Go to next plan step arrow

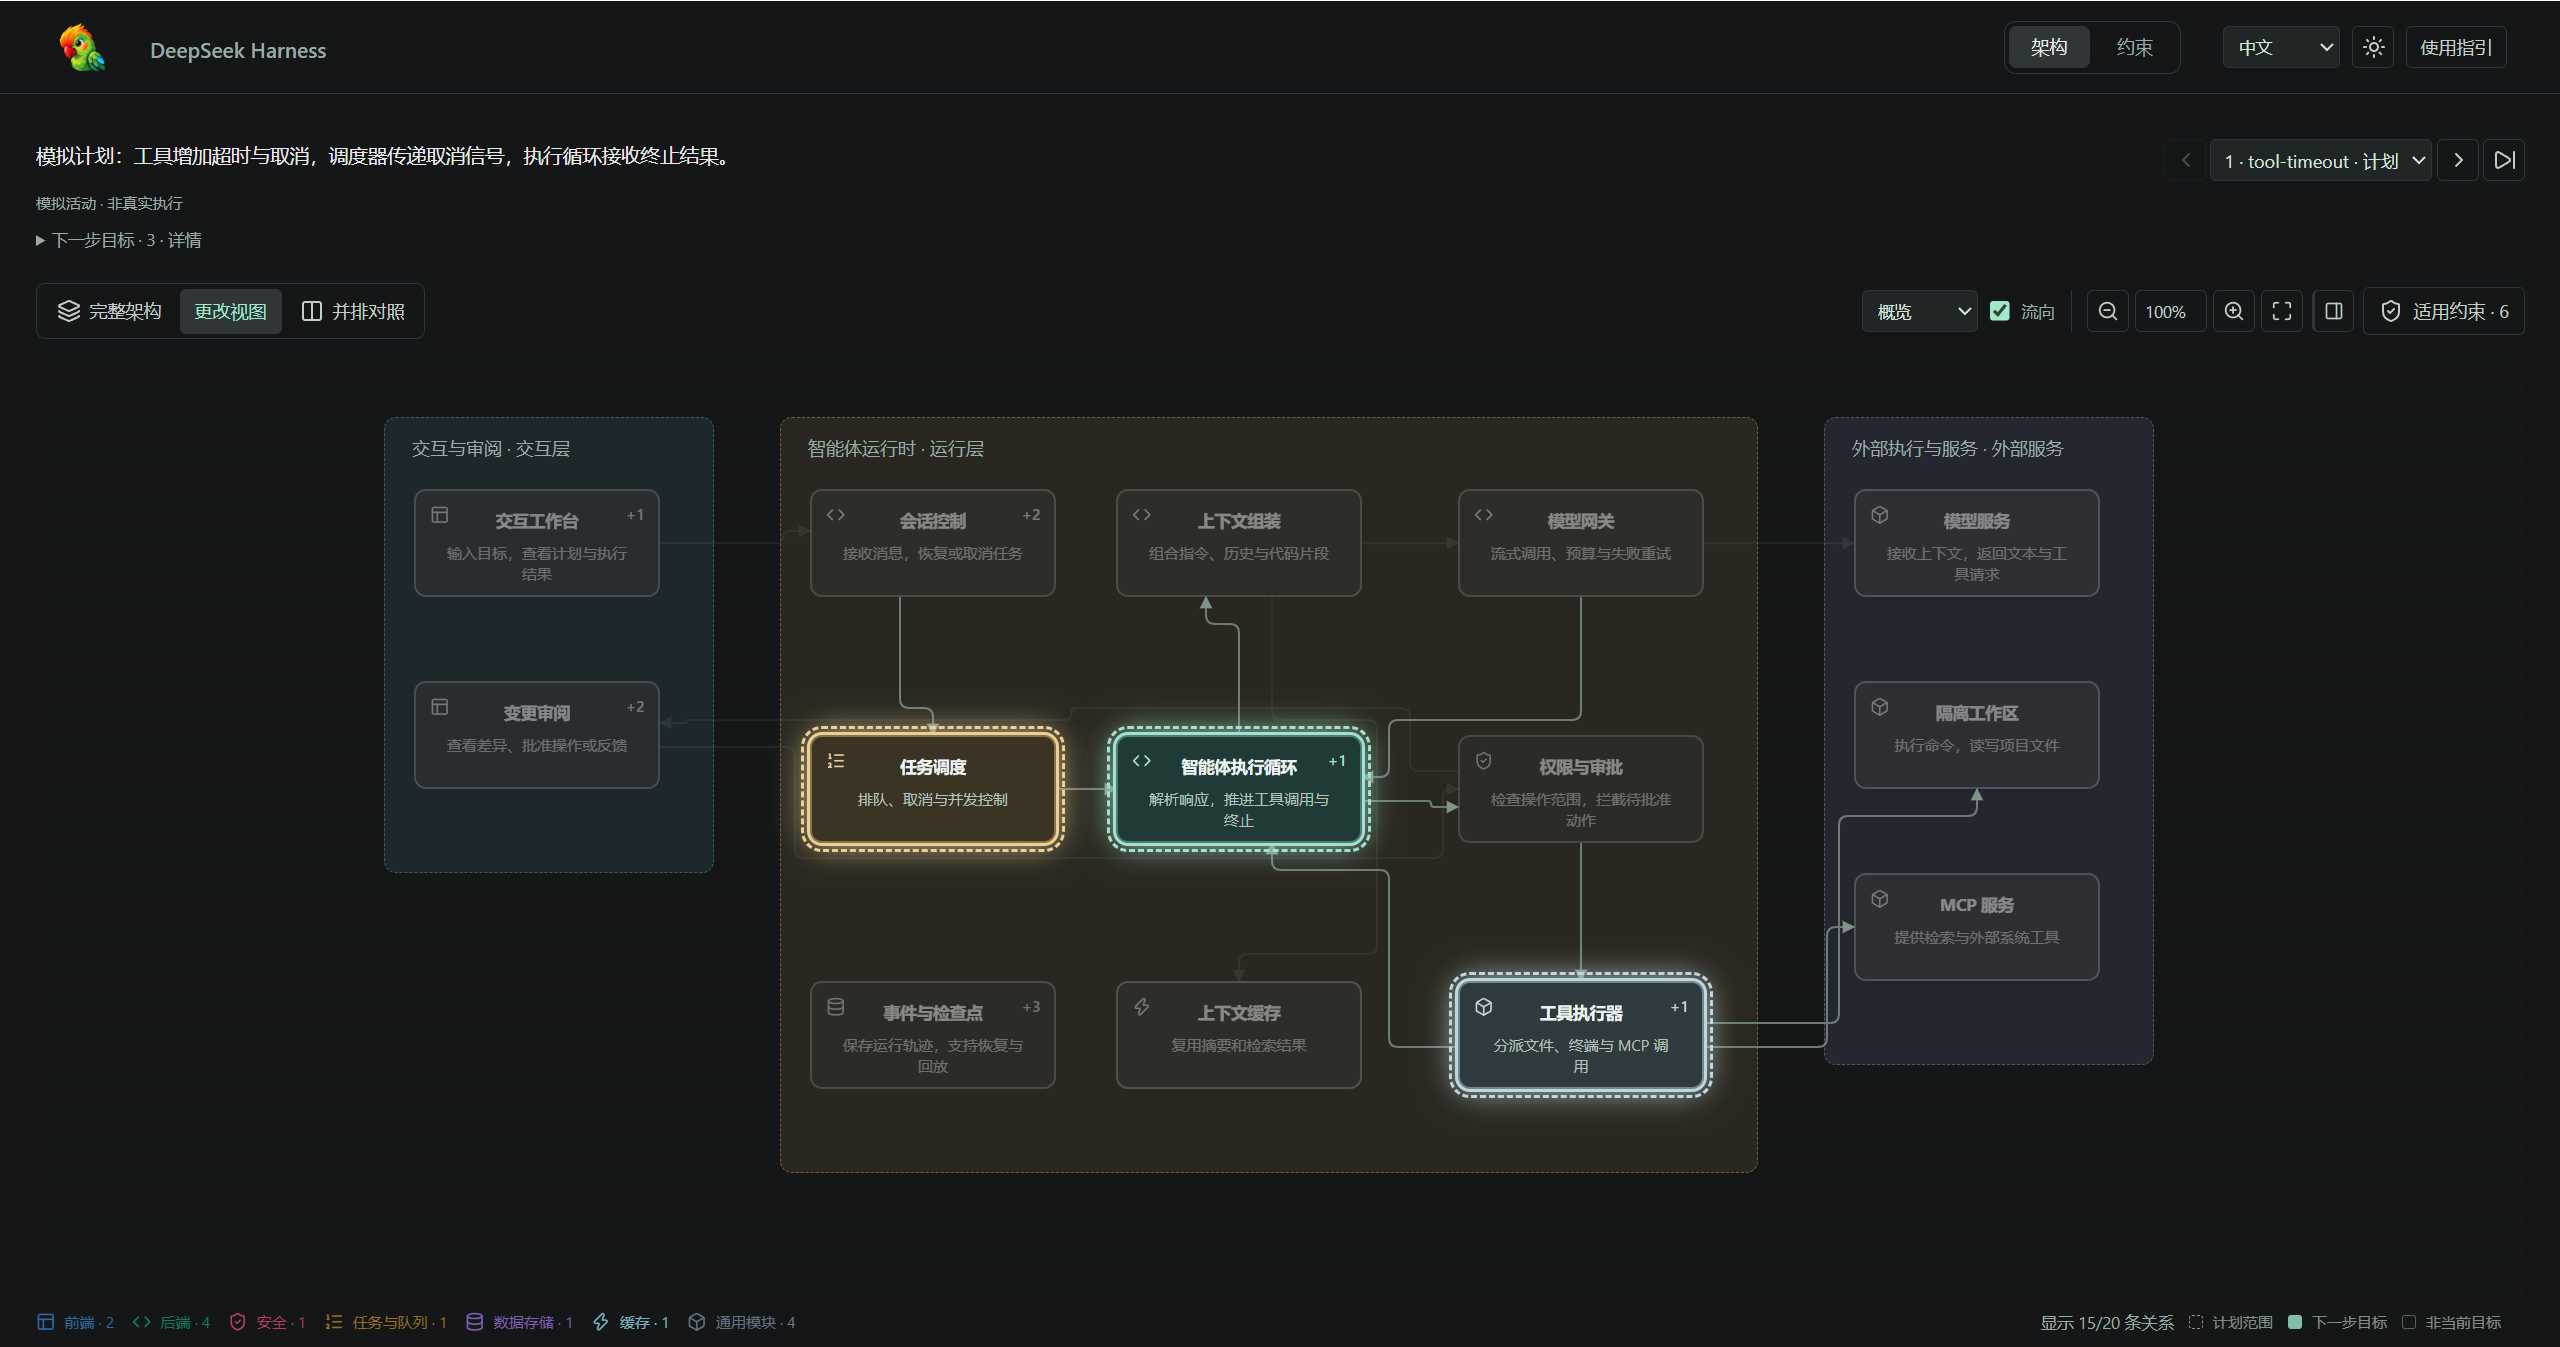point(2458,160)
